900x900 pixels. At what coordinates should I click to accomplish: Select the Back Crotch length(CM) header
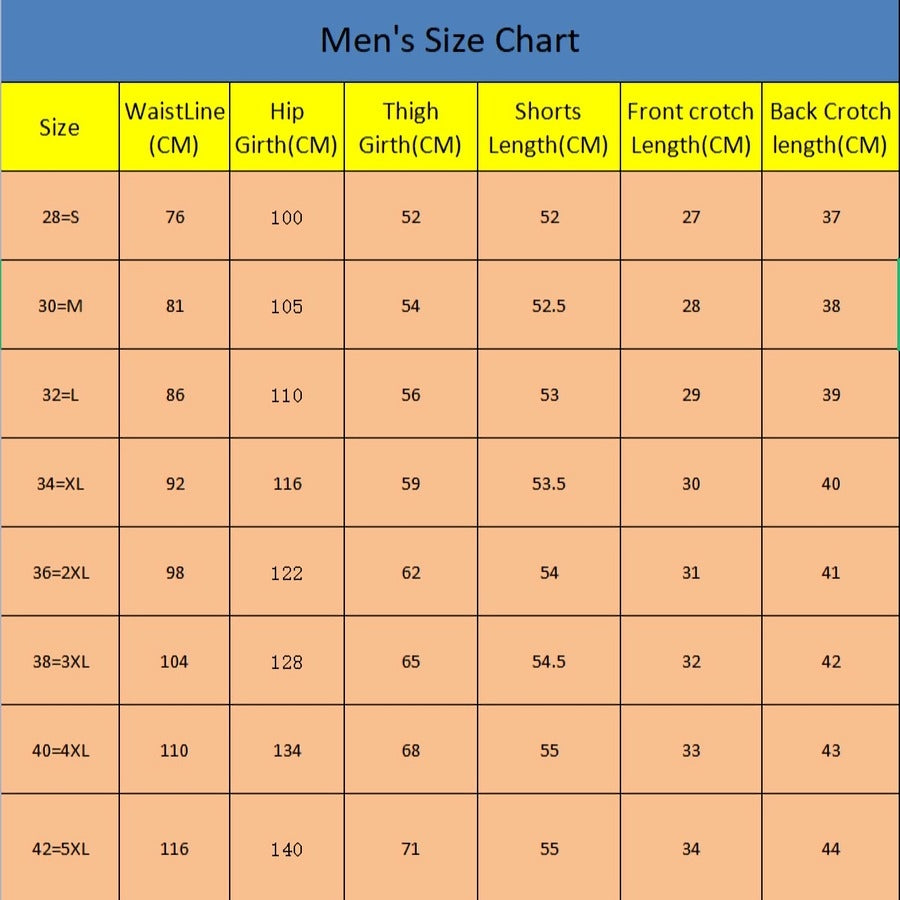(x=830, y=128)
